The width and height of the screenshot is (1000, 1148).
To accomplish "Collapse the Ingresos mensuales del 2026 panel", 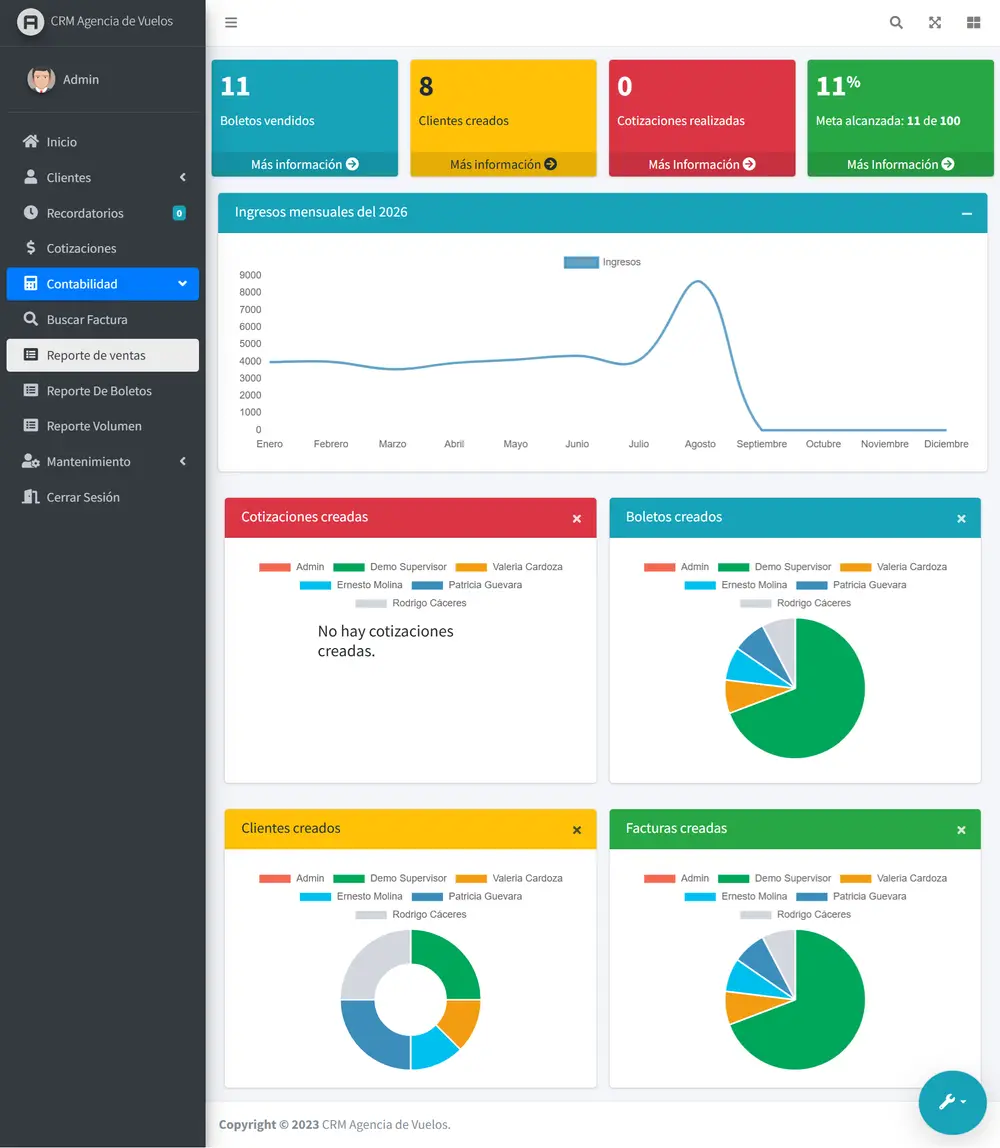I will [967, 214].
